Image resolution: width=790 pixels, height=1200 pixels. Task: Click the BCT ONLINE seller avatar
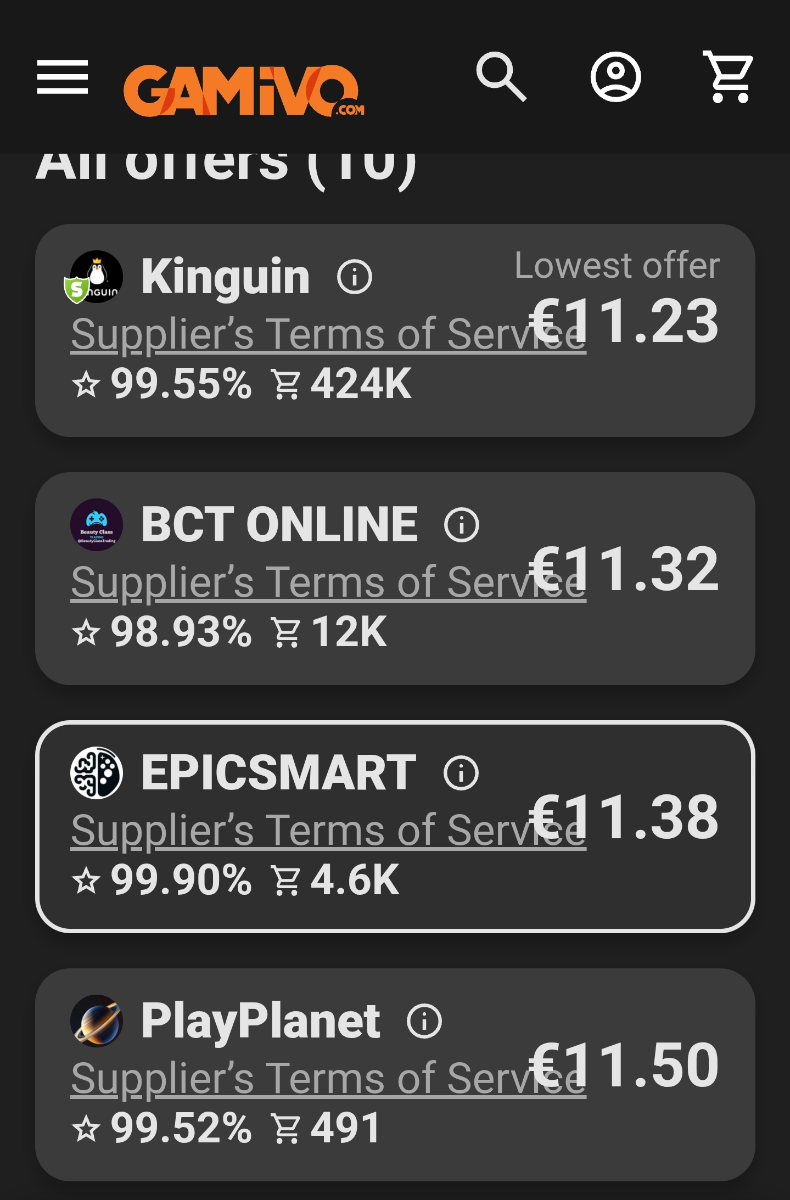coord(97,525)
